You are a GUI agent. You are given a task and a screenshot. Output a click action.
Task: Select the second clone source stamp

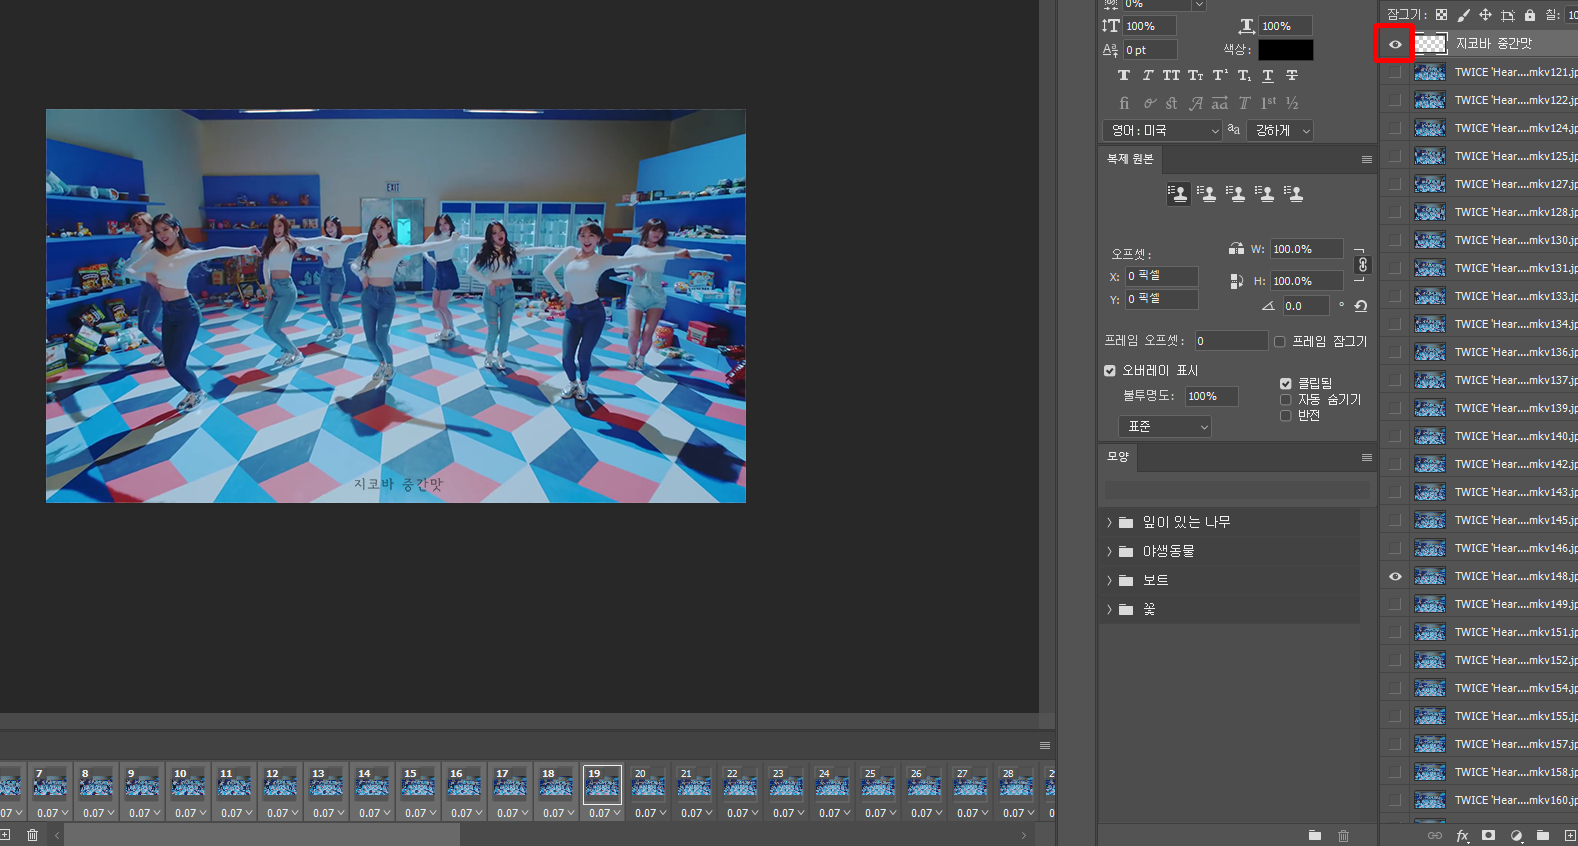[1207, 193]
